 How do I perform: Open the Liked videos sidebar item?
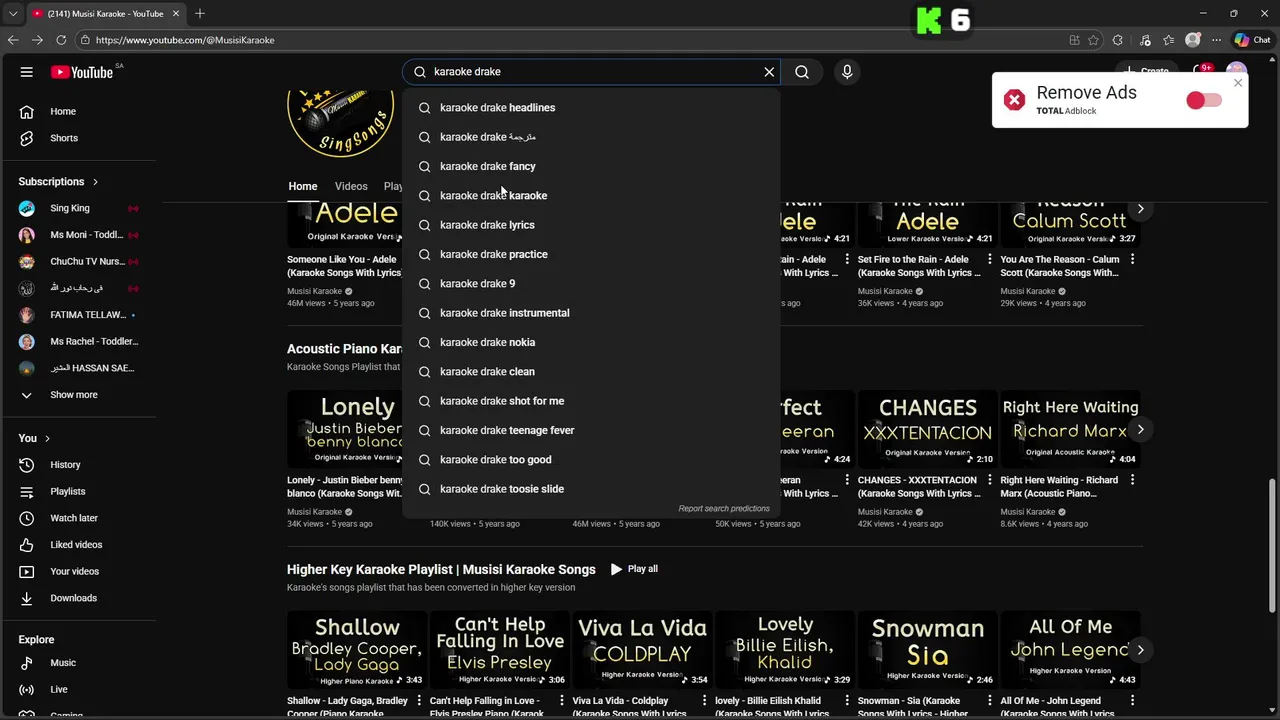point(78,545)
